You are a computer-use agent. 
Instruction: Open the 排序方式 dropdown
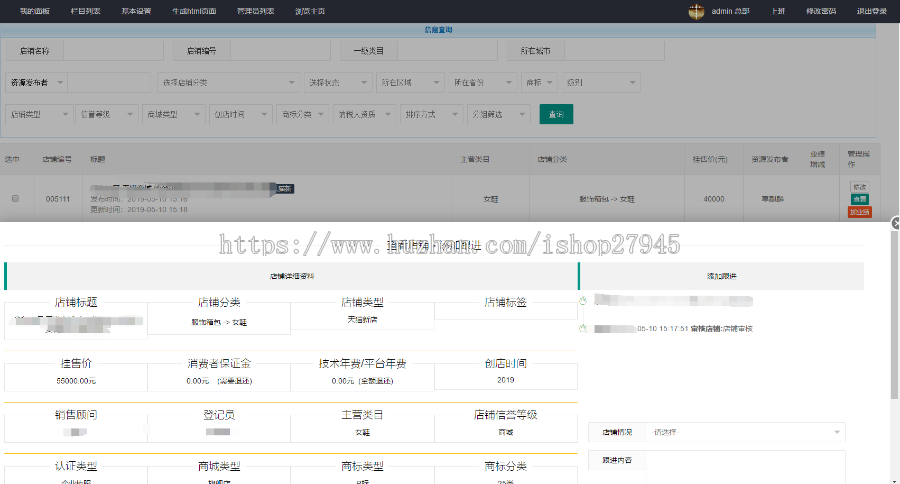pos(432,114)
